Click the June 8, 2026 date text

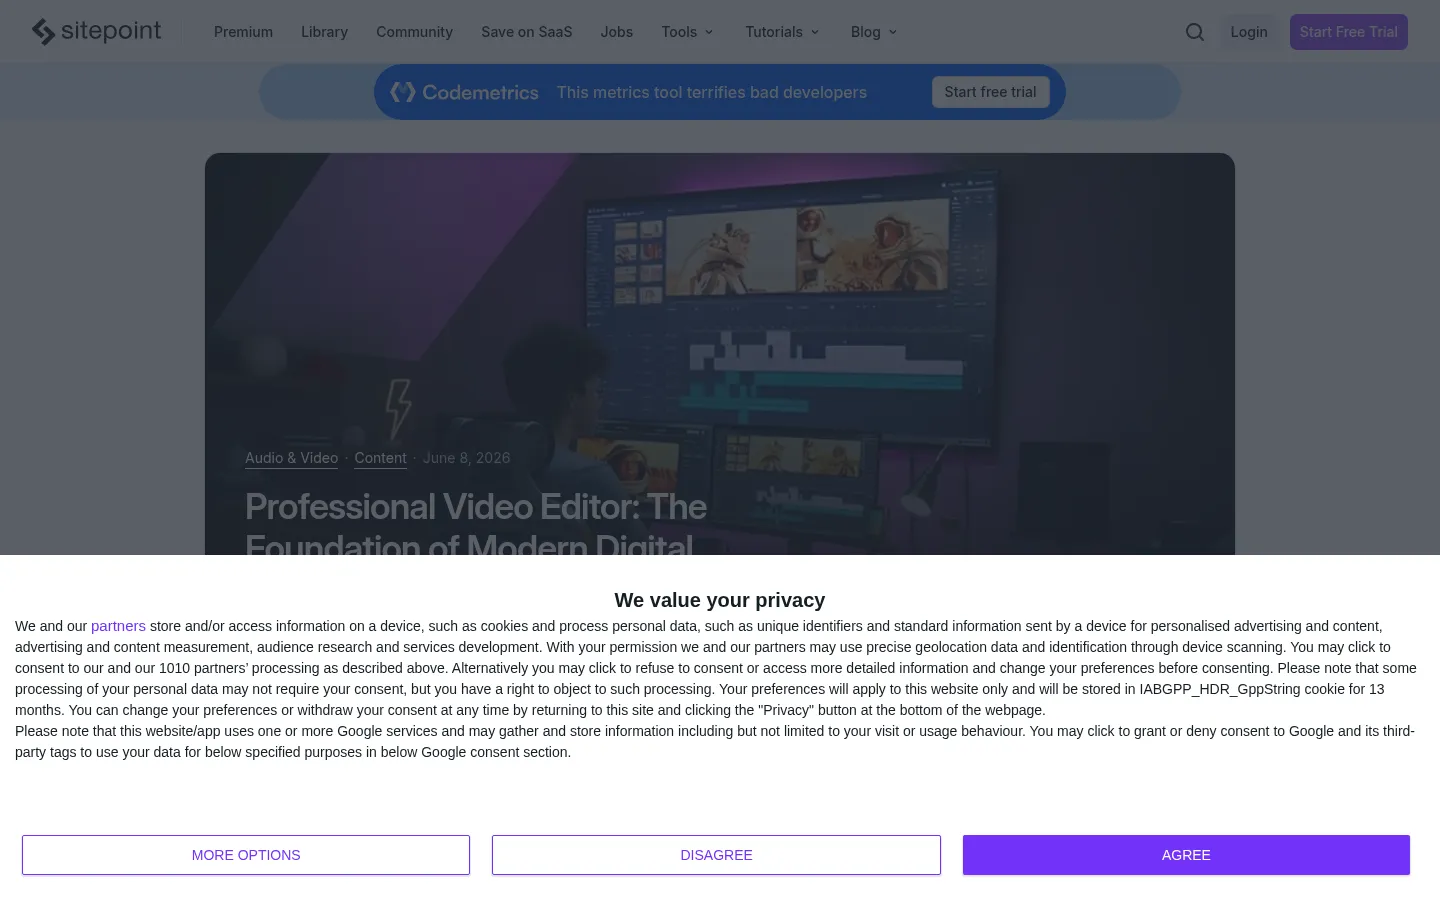tap(466, 458)
